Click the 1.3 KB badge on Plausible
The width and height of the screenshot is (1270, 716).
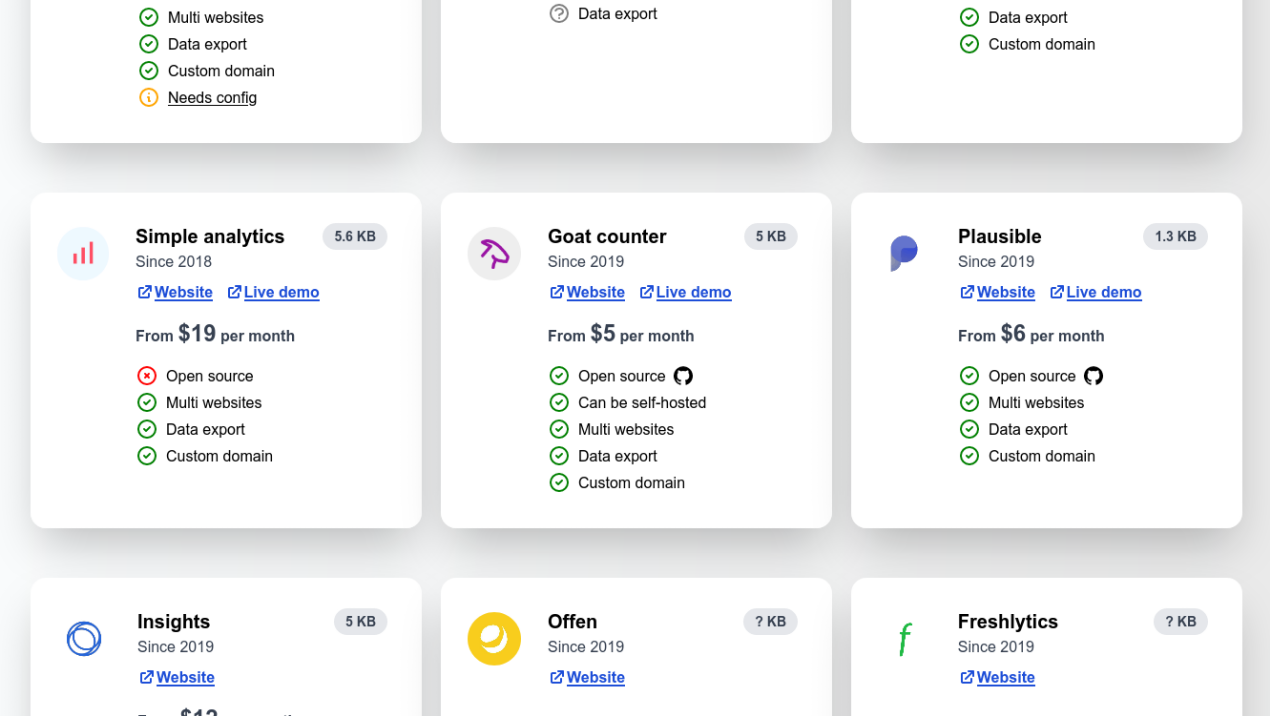coord(1175,236)
